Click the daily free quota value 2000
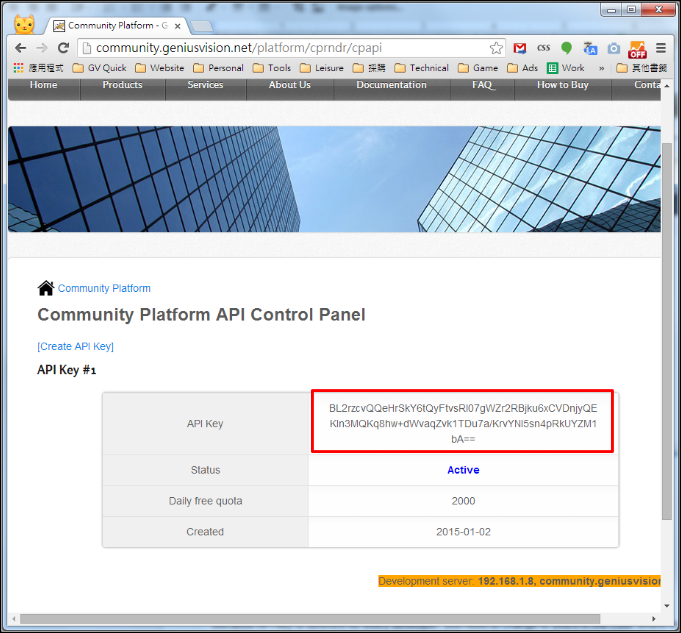This screenshot has width=681, height=633. tap(463, 501)
